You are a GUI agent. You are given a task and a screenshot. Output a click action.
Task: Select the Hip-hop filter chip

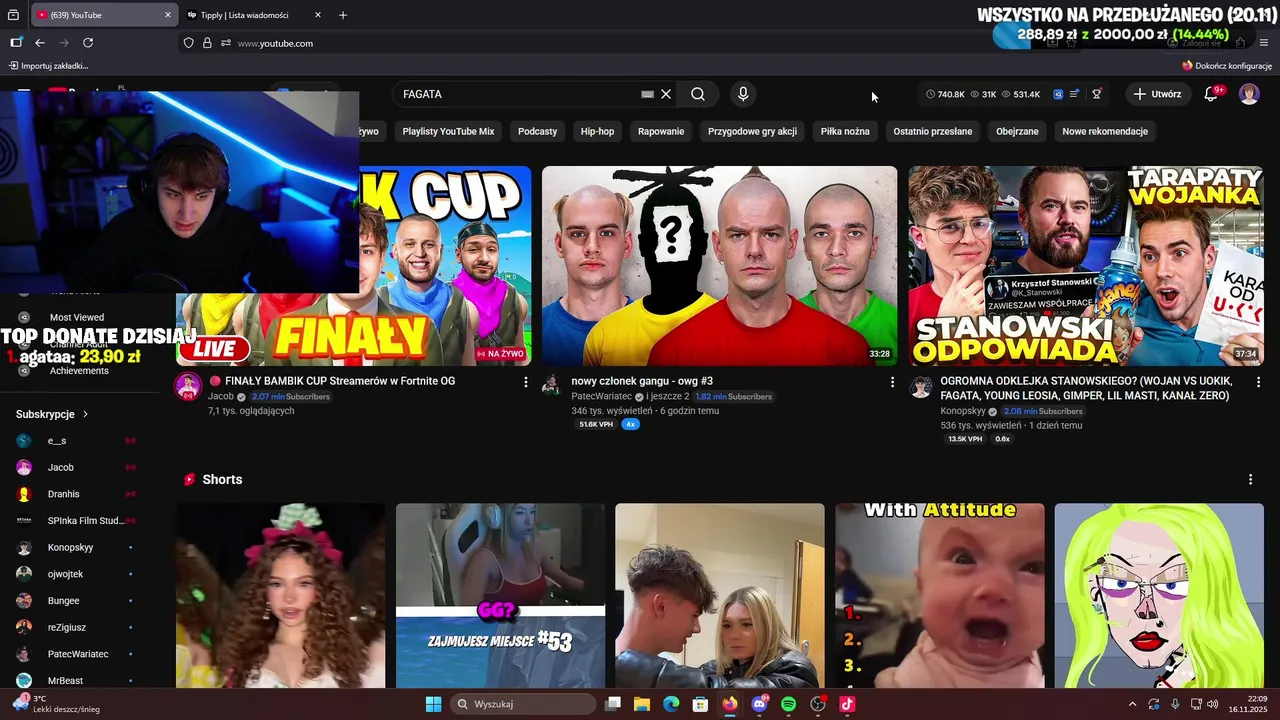[x=598, y=131]
